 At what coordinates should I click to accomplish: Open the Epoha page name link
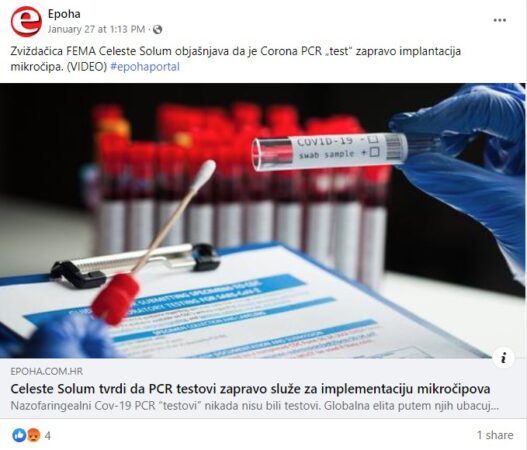(64, 14)
